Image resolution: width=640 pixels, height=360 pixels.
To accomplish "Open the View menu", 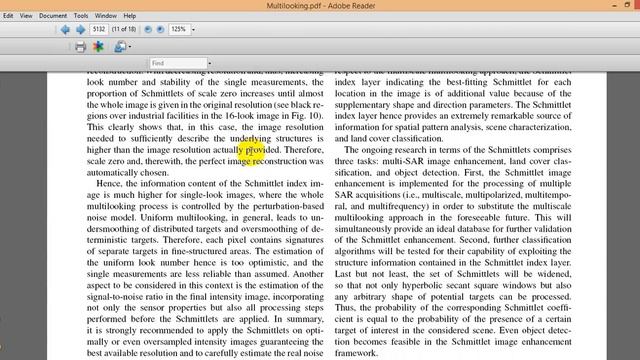I will (26, 16).
